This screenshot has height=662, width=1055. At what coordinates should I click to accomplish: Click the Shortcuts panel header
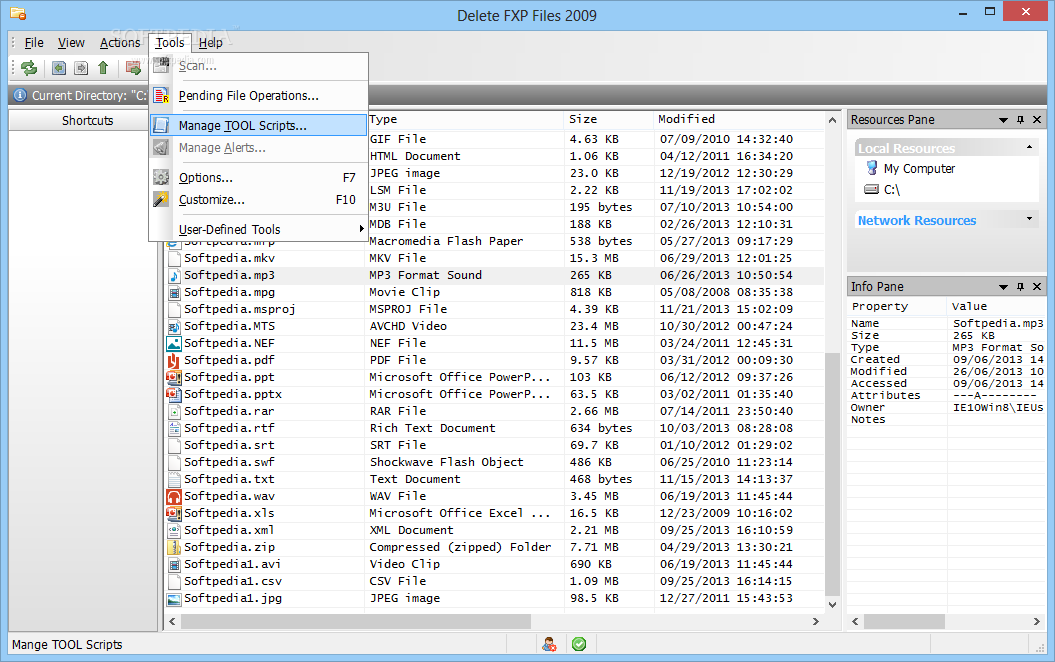pyautogui.click(x=83, y=120)
